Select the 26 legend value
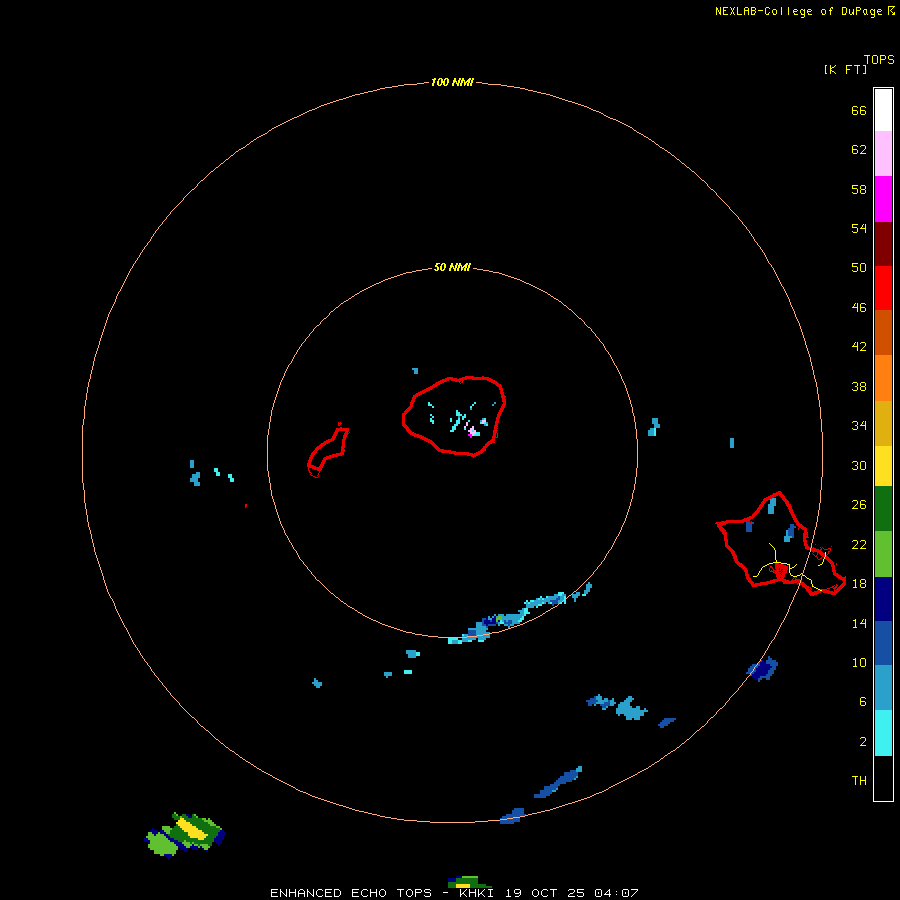The height and width of the screenshot is (900, 900). coord(859,505)
